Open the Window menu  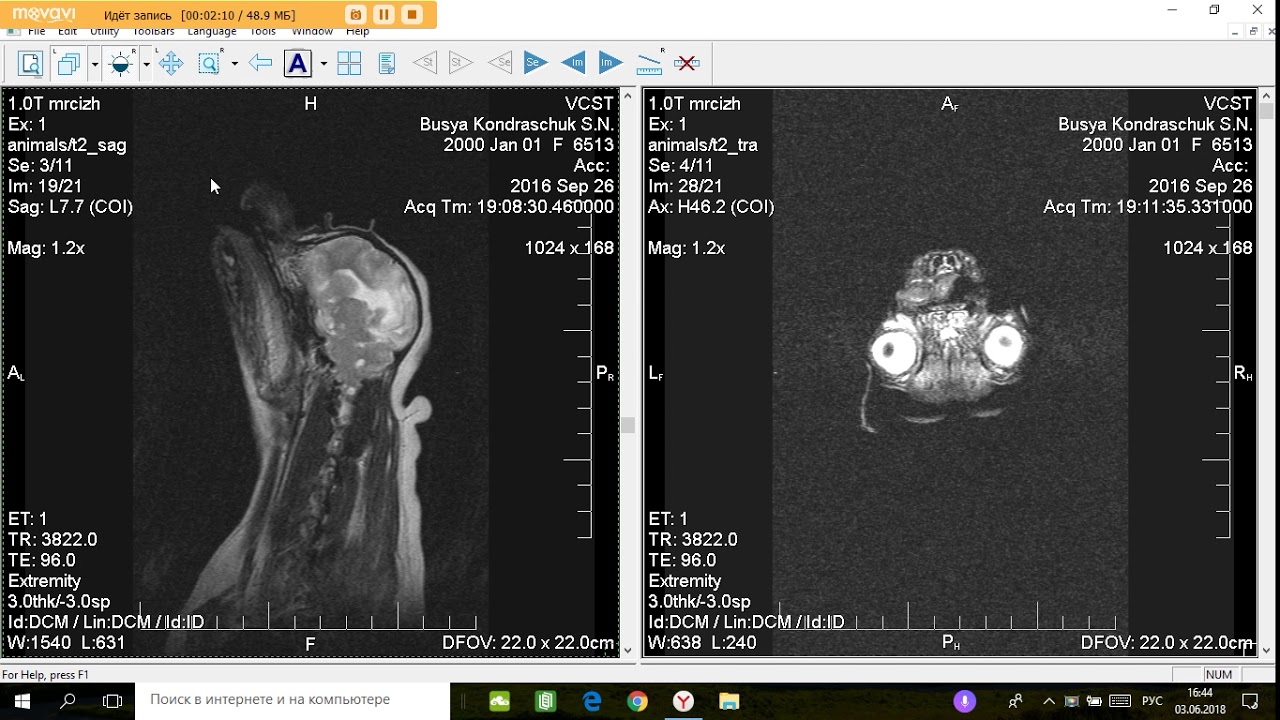click(x=312, y=33)
